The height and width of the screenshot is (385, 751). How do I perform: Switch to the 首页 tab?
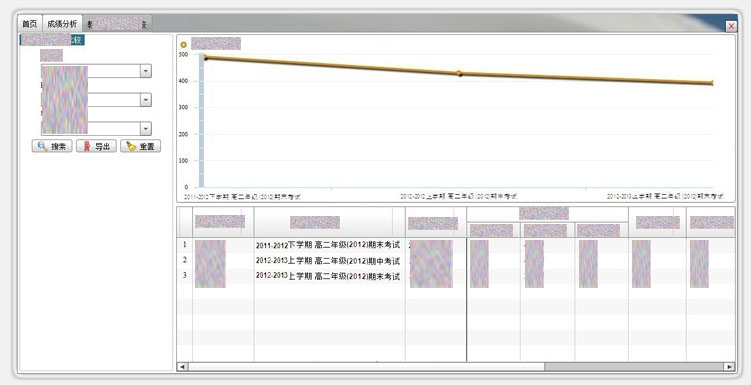30,24
